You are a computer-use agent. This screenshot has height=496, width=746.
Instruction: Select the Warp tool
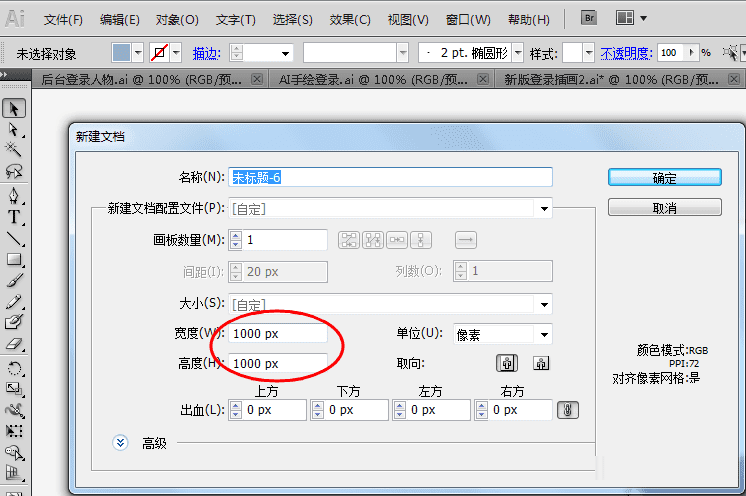click(x=14, y=410)
